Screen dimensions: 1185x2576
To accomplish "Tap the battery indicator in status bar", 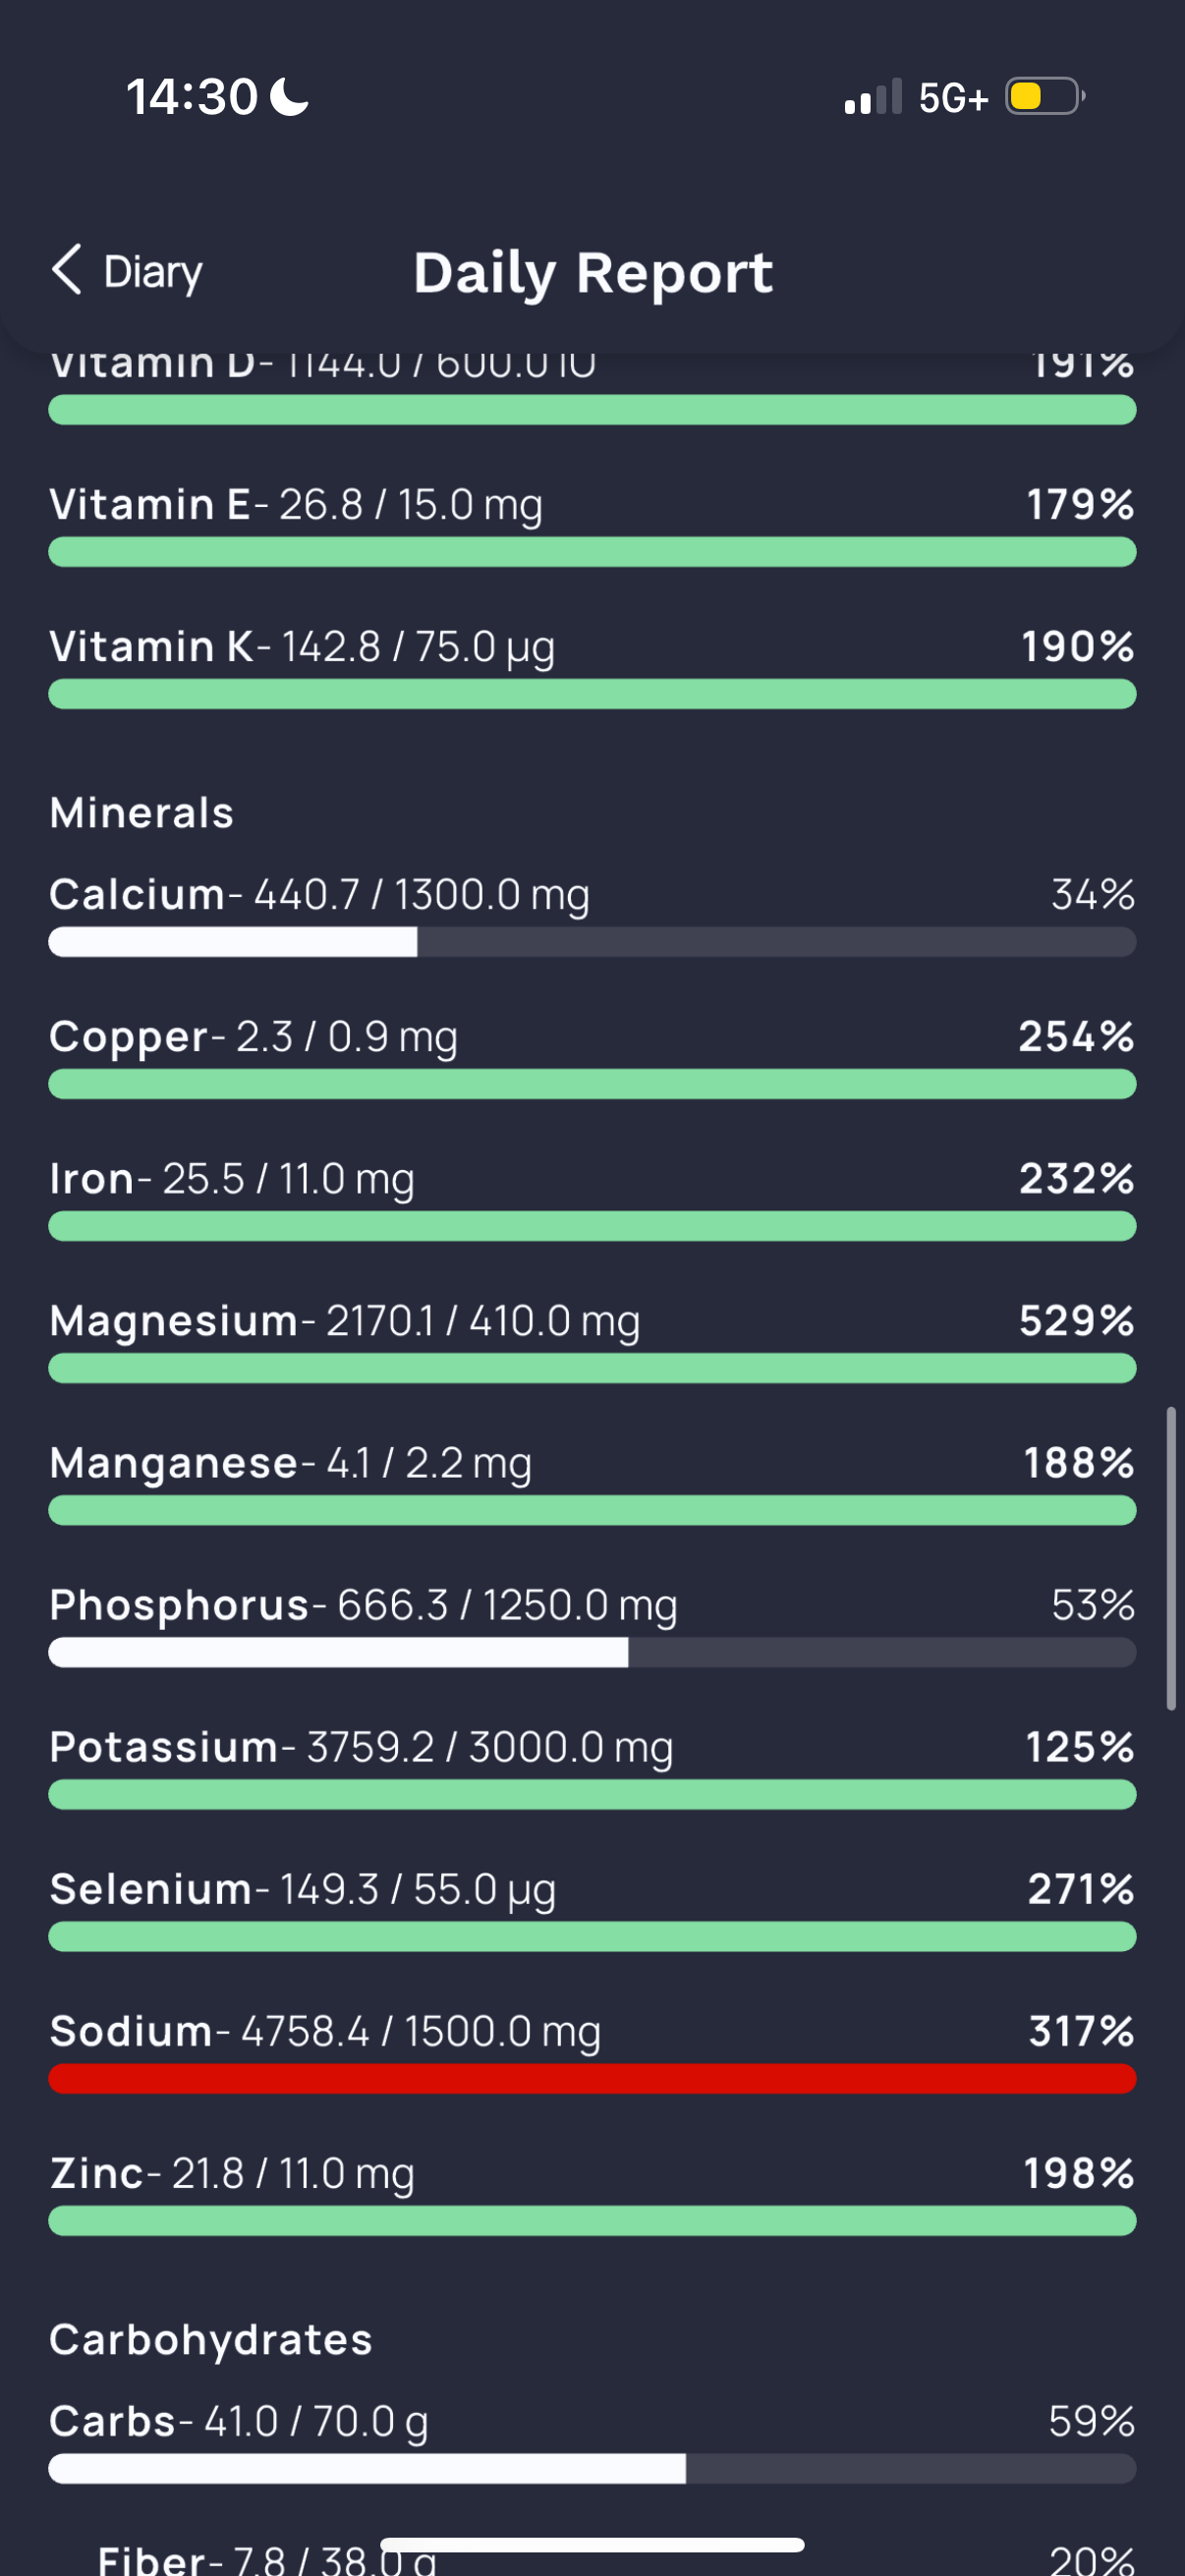I will [x=1045, y=97].
